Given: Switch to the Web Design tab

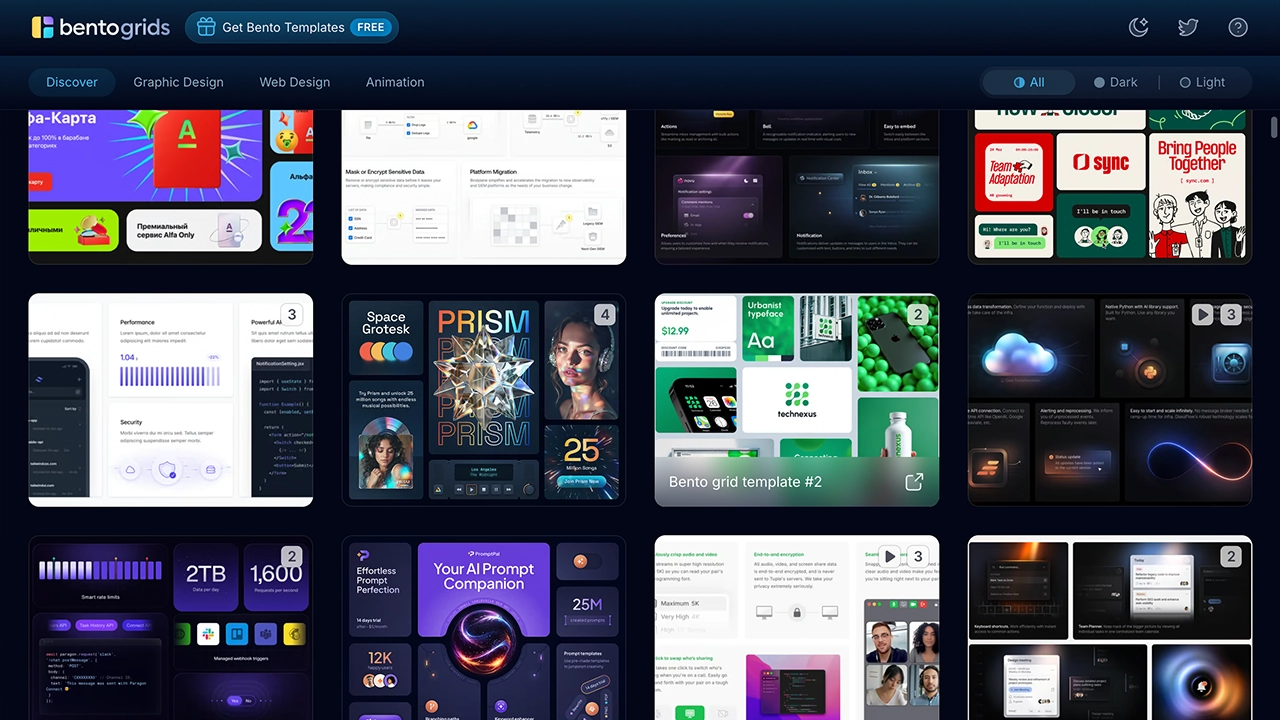Looking at the screenshot, I should 295,82.
